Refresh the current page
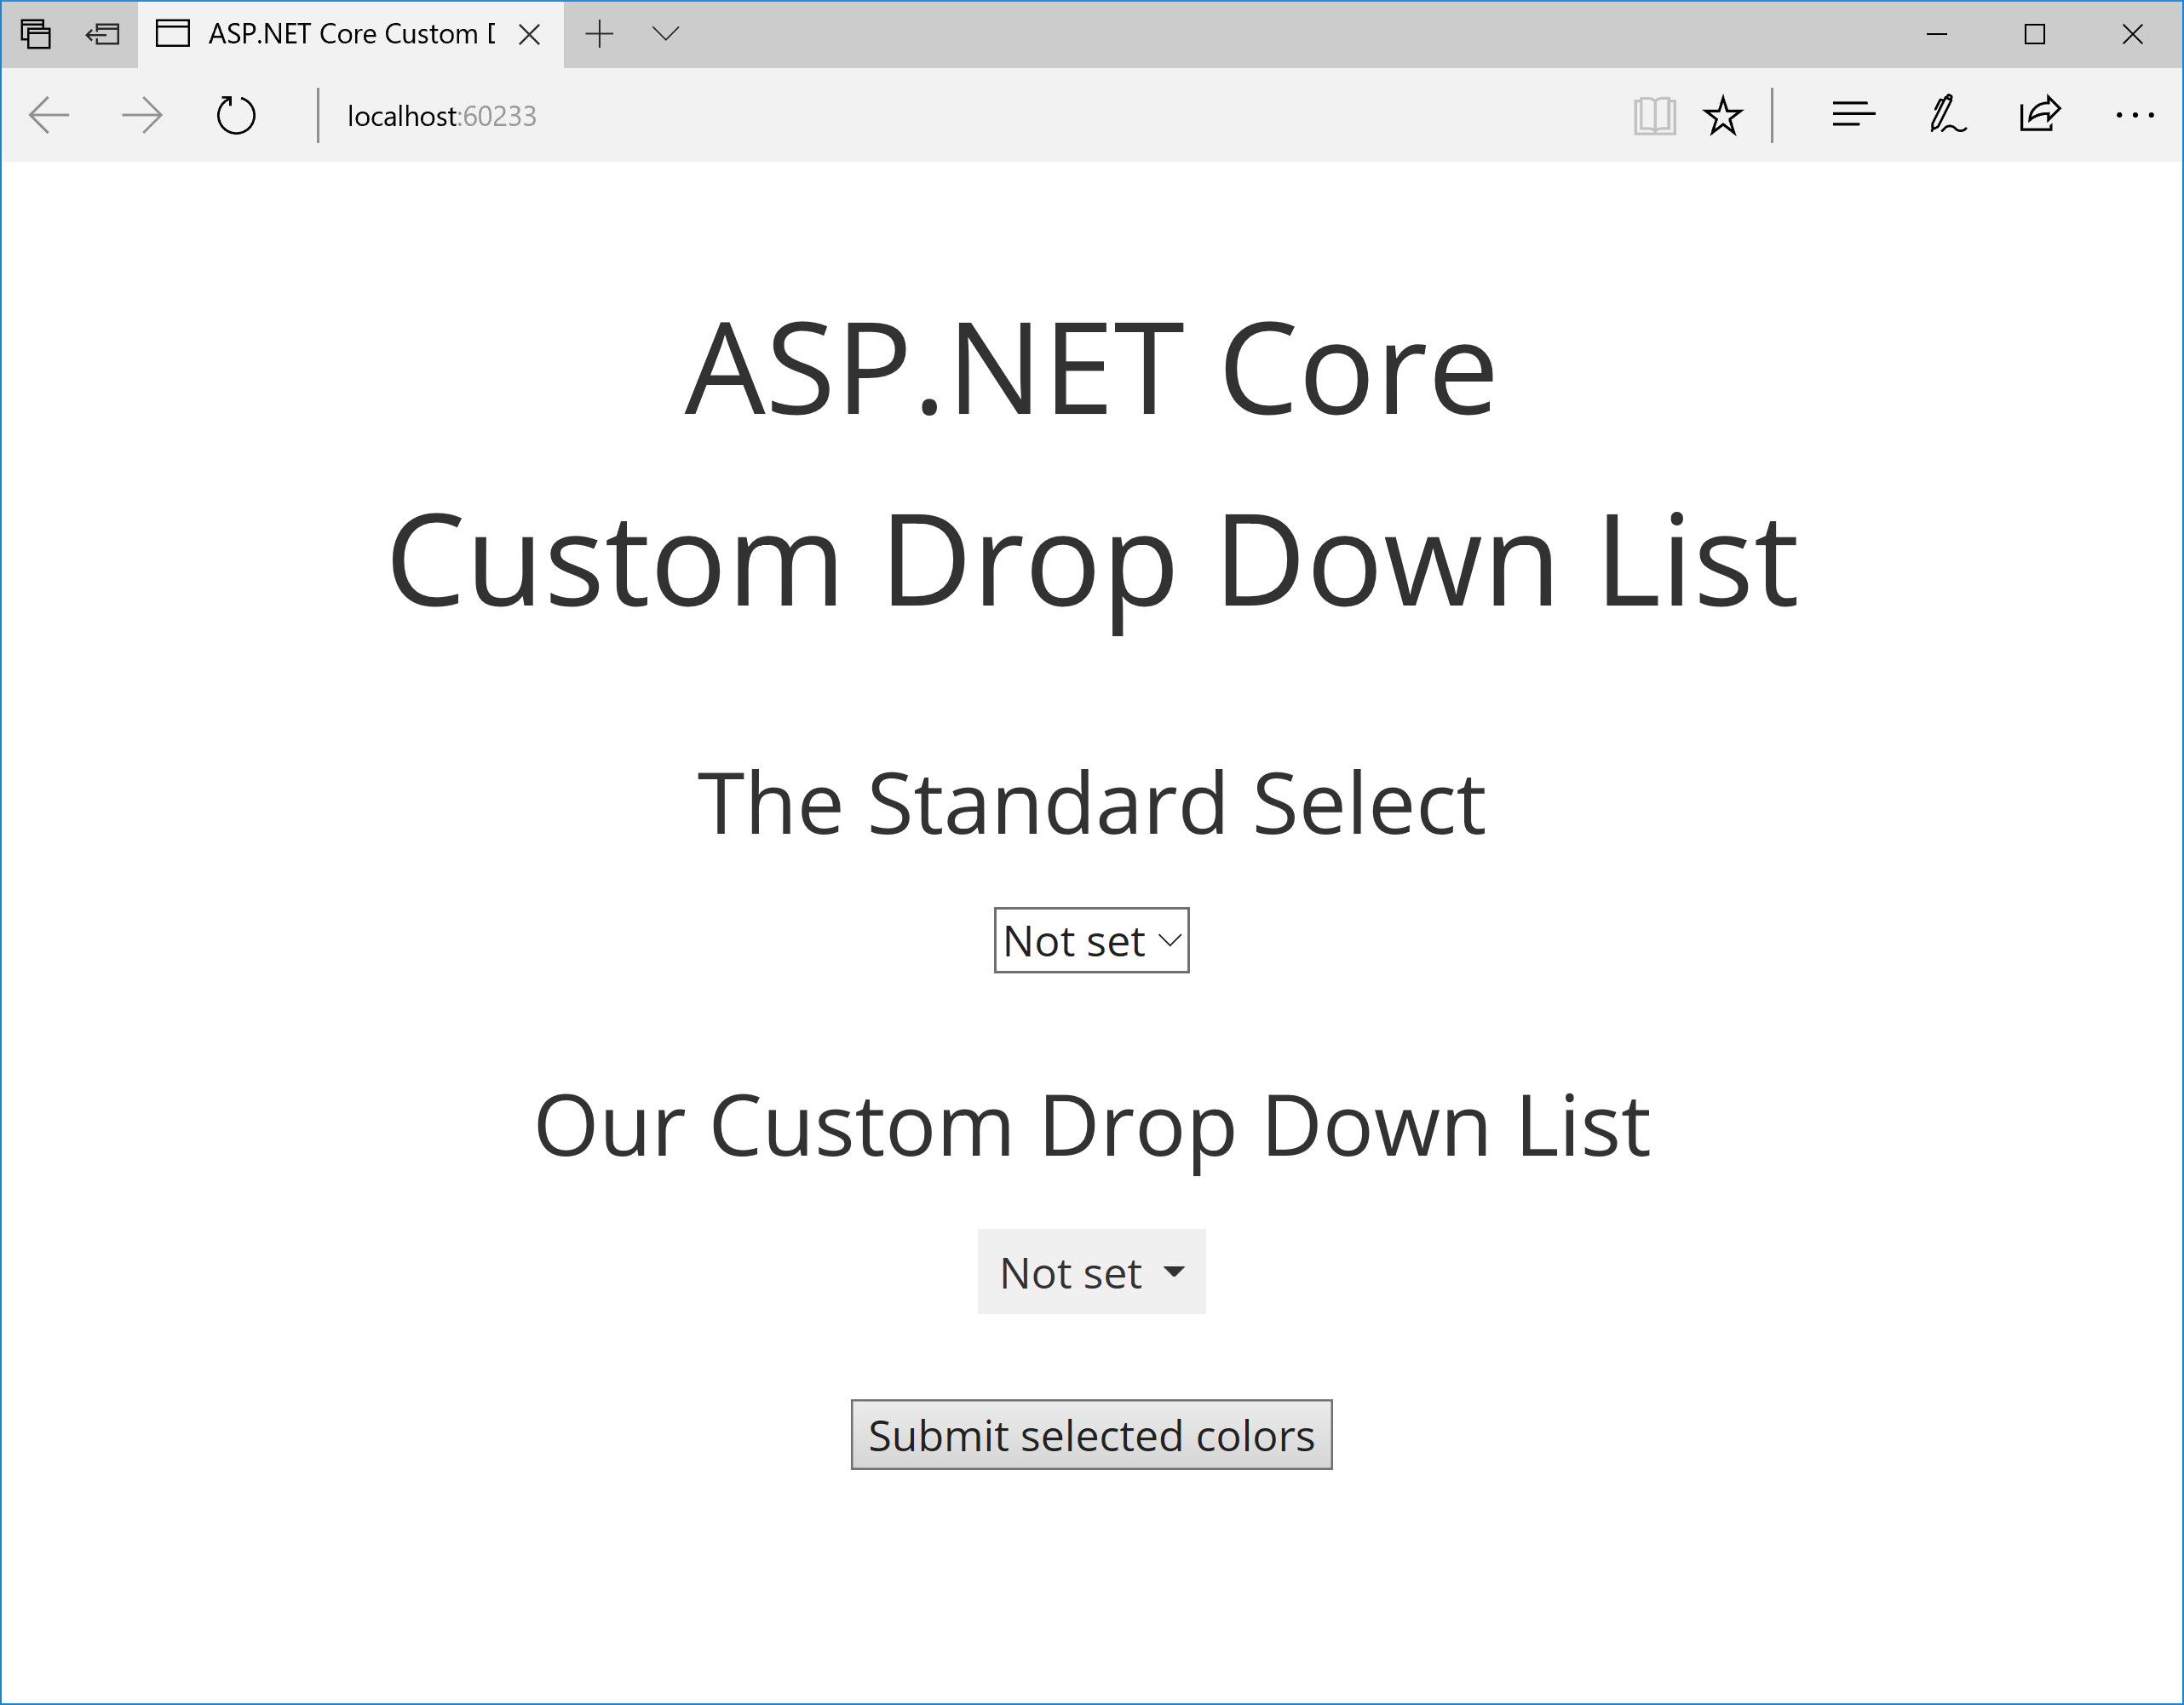 tap(236, 116)
